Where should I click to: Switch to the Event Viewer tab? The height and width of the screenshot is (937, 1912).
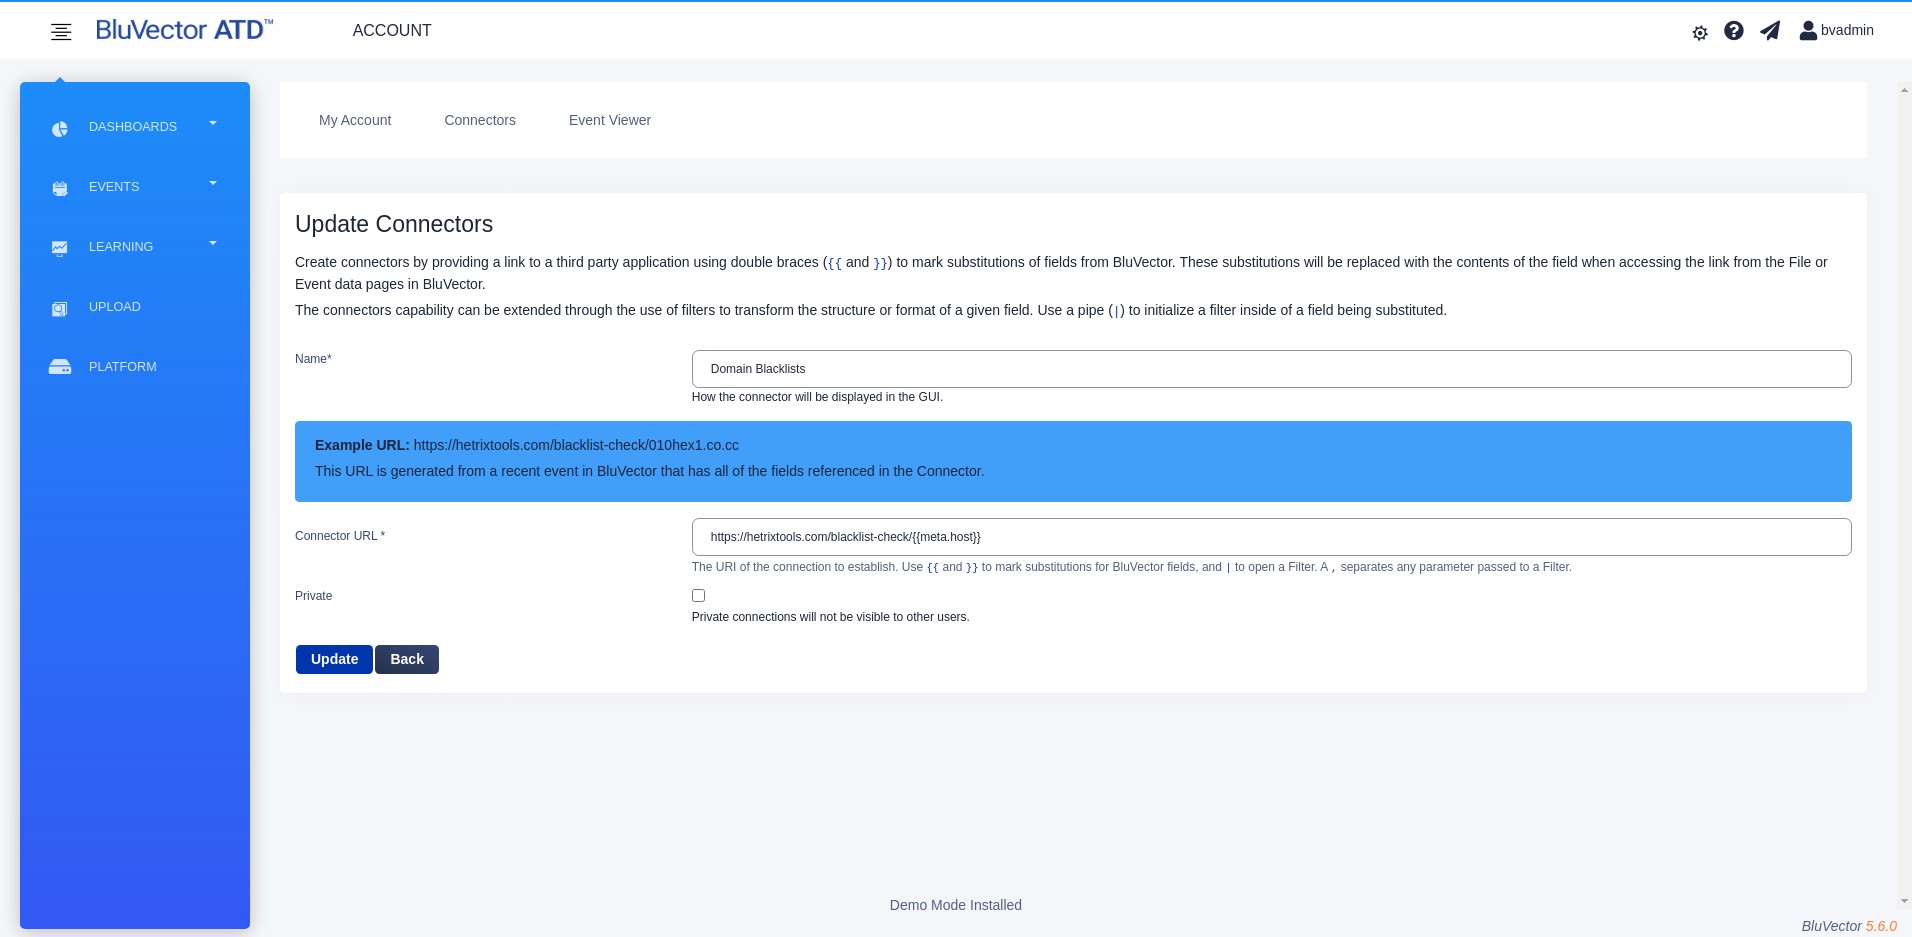610,120
